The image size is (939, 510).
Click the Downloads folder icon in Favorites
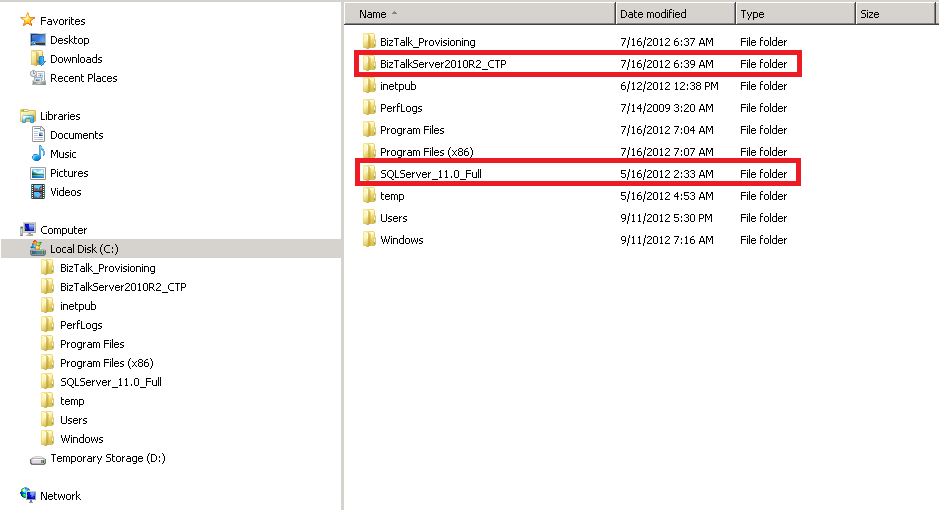point(38,59)
